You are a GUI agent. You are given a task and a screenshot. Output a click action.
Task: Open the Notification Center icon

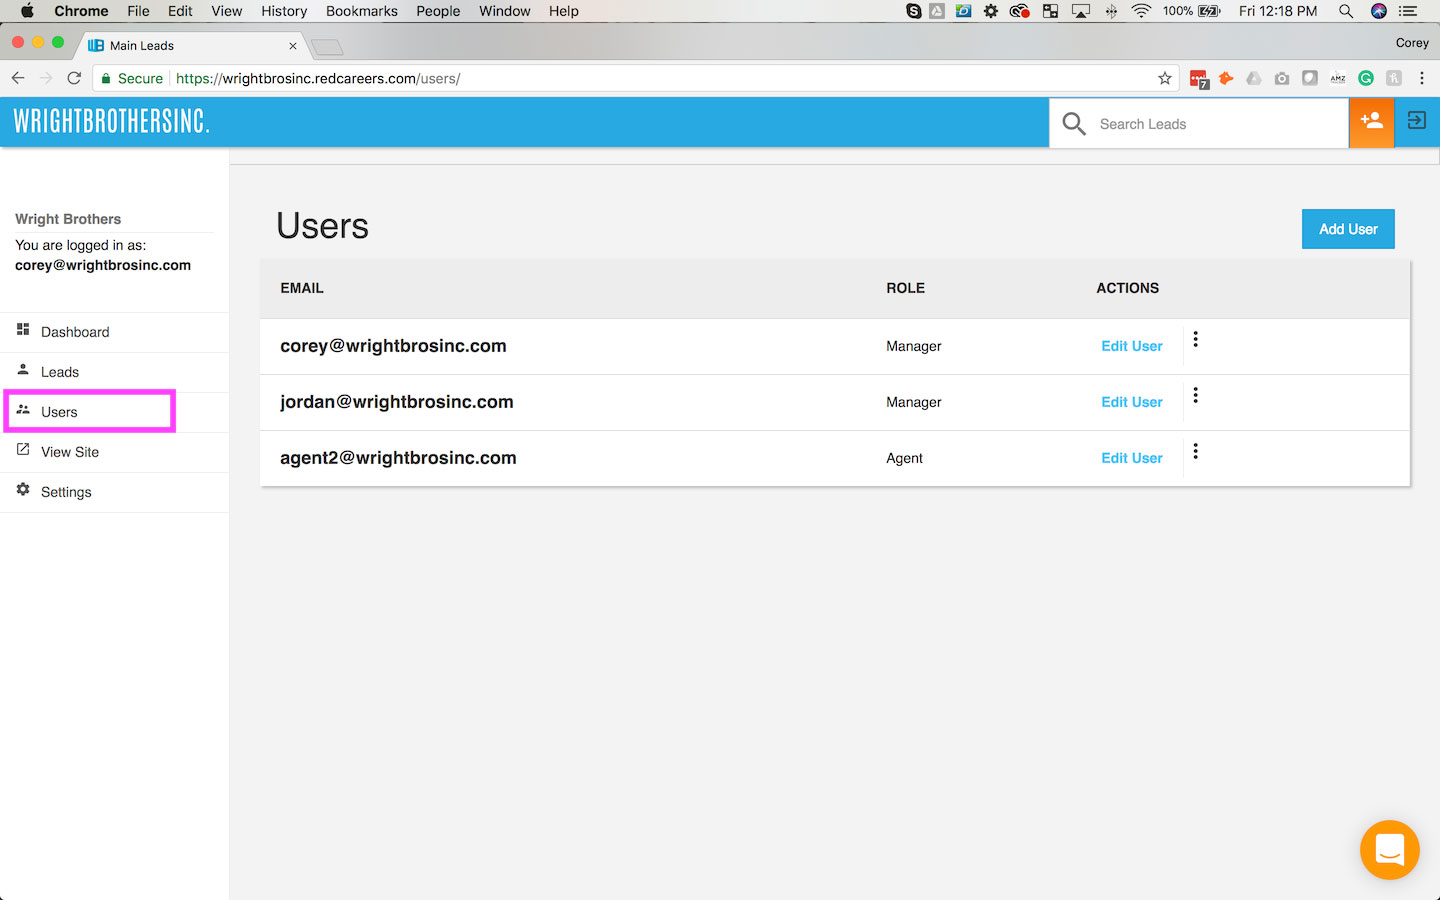[x=1409, y=11]
